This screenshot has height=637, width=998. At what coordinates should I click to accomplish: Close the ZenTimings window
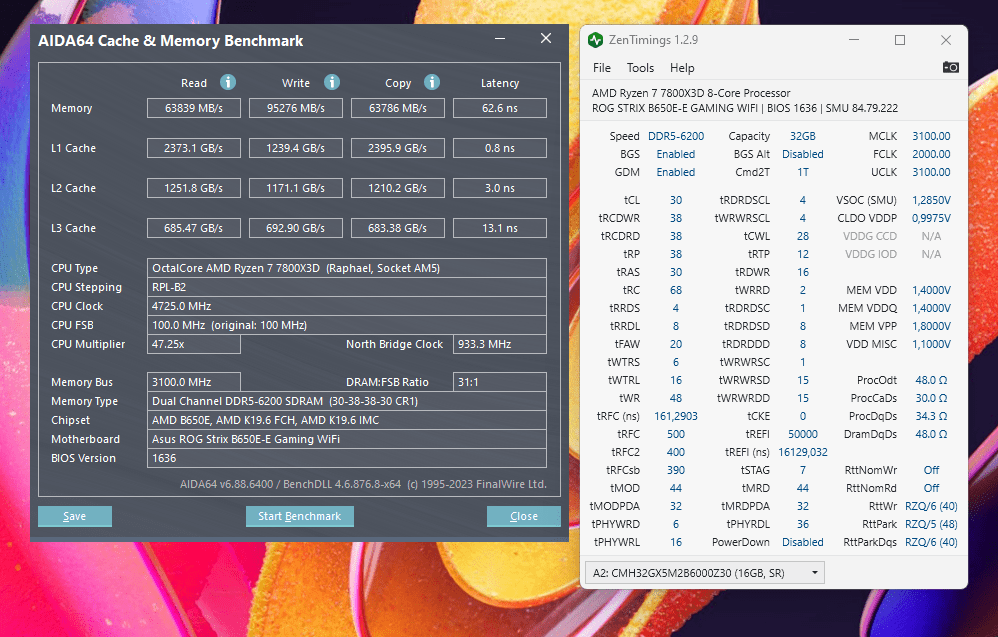(946, 40)
